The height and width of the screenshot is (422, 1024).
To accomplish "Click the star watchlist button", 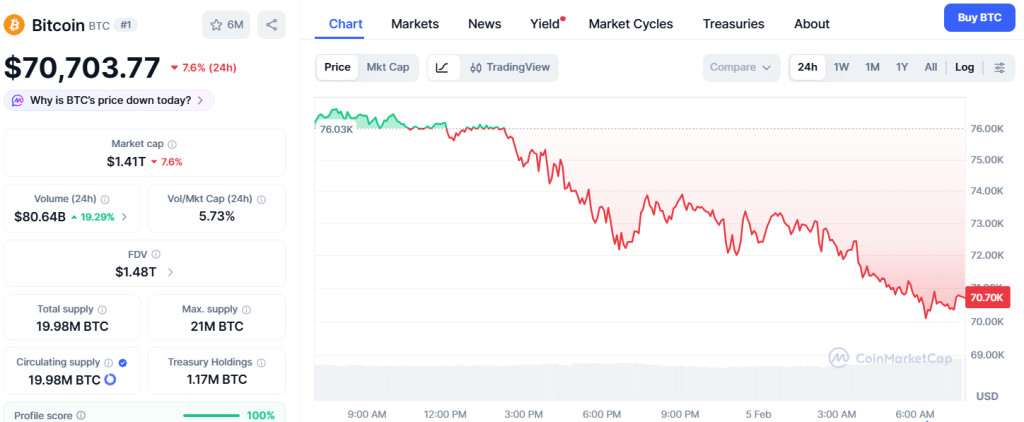I will [x=226, y=24].
